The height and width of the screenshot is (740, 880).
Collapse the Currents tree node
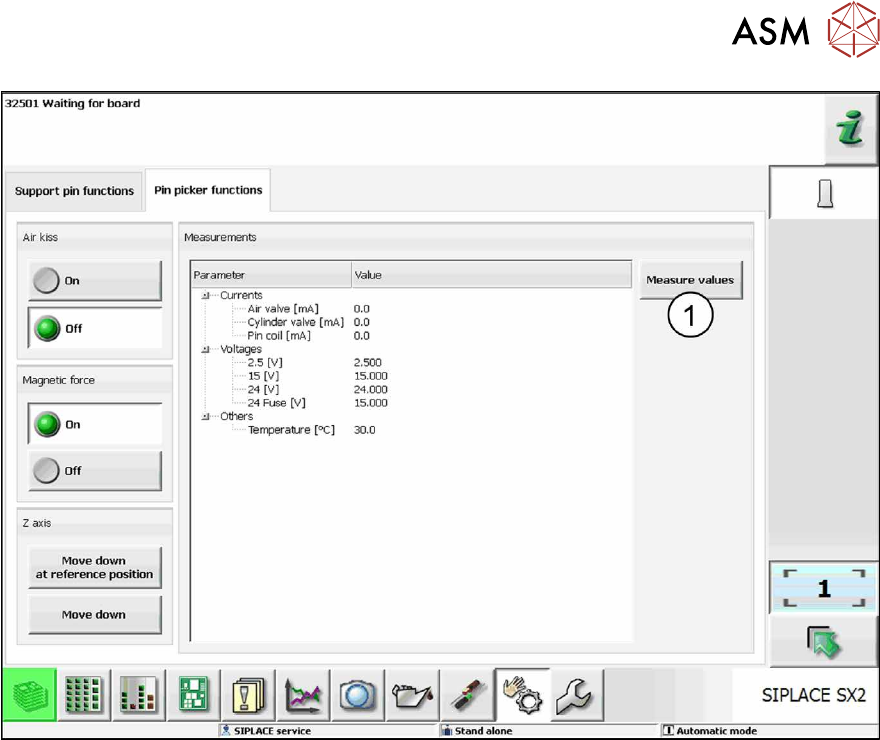tap(205, 296)
